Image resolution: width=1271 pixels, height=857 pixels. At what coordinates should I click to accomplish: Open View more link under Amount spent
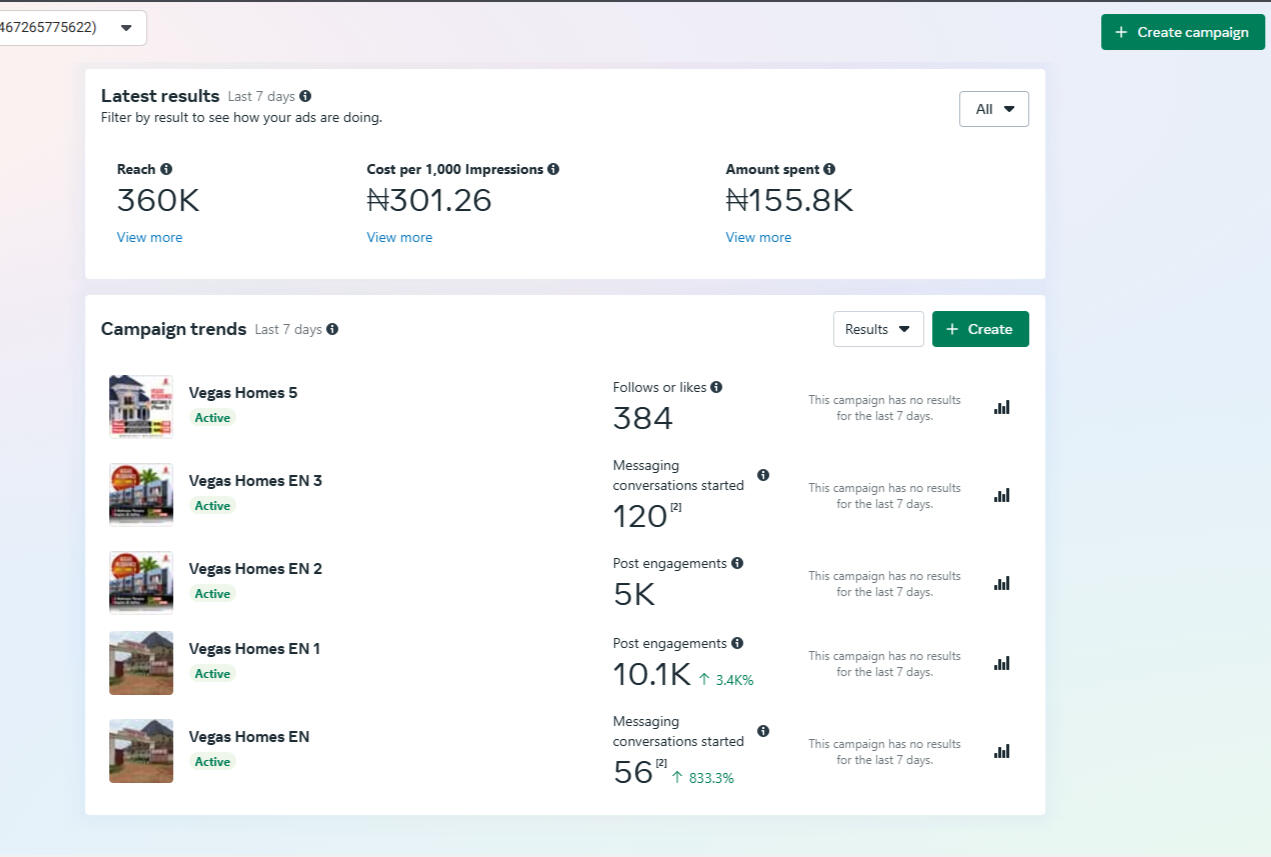[x=758, y=237]
